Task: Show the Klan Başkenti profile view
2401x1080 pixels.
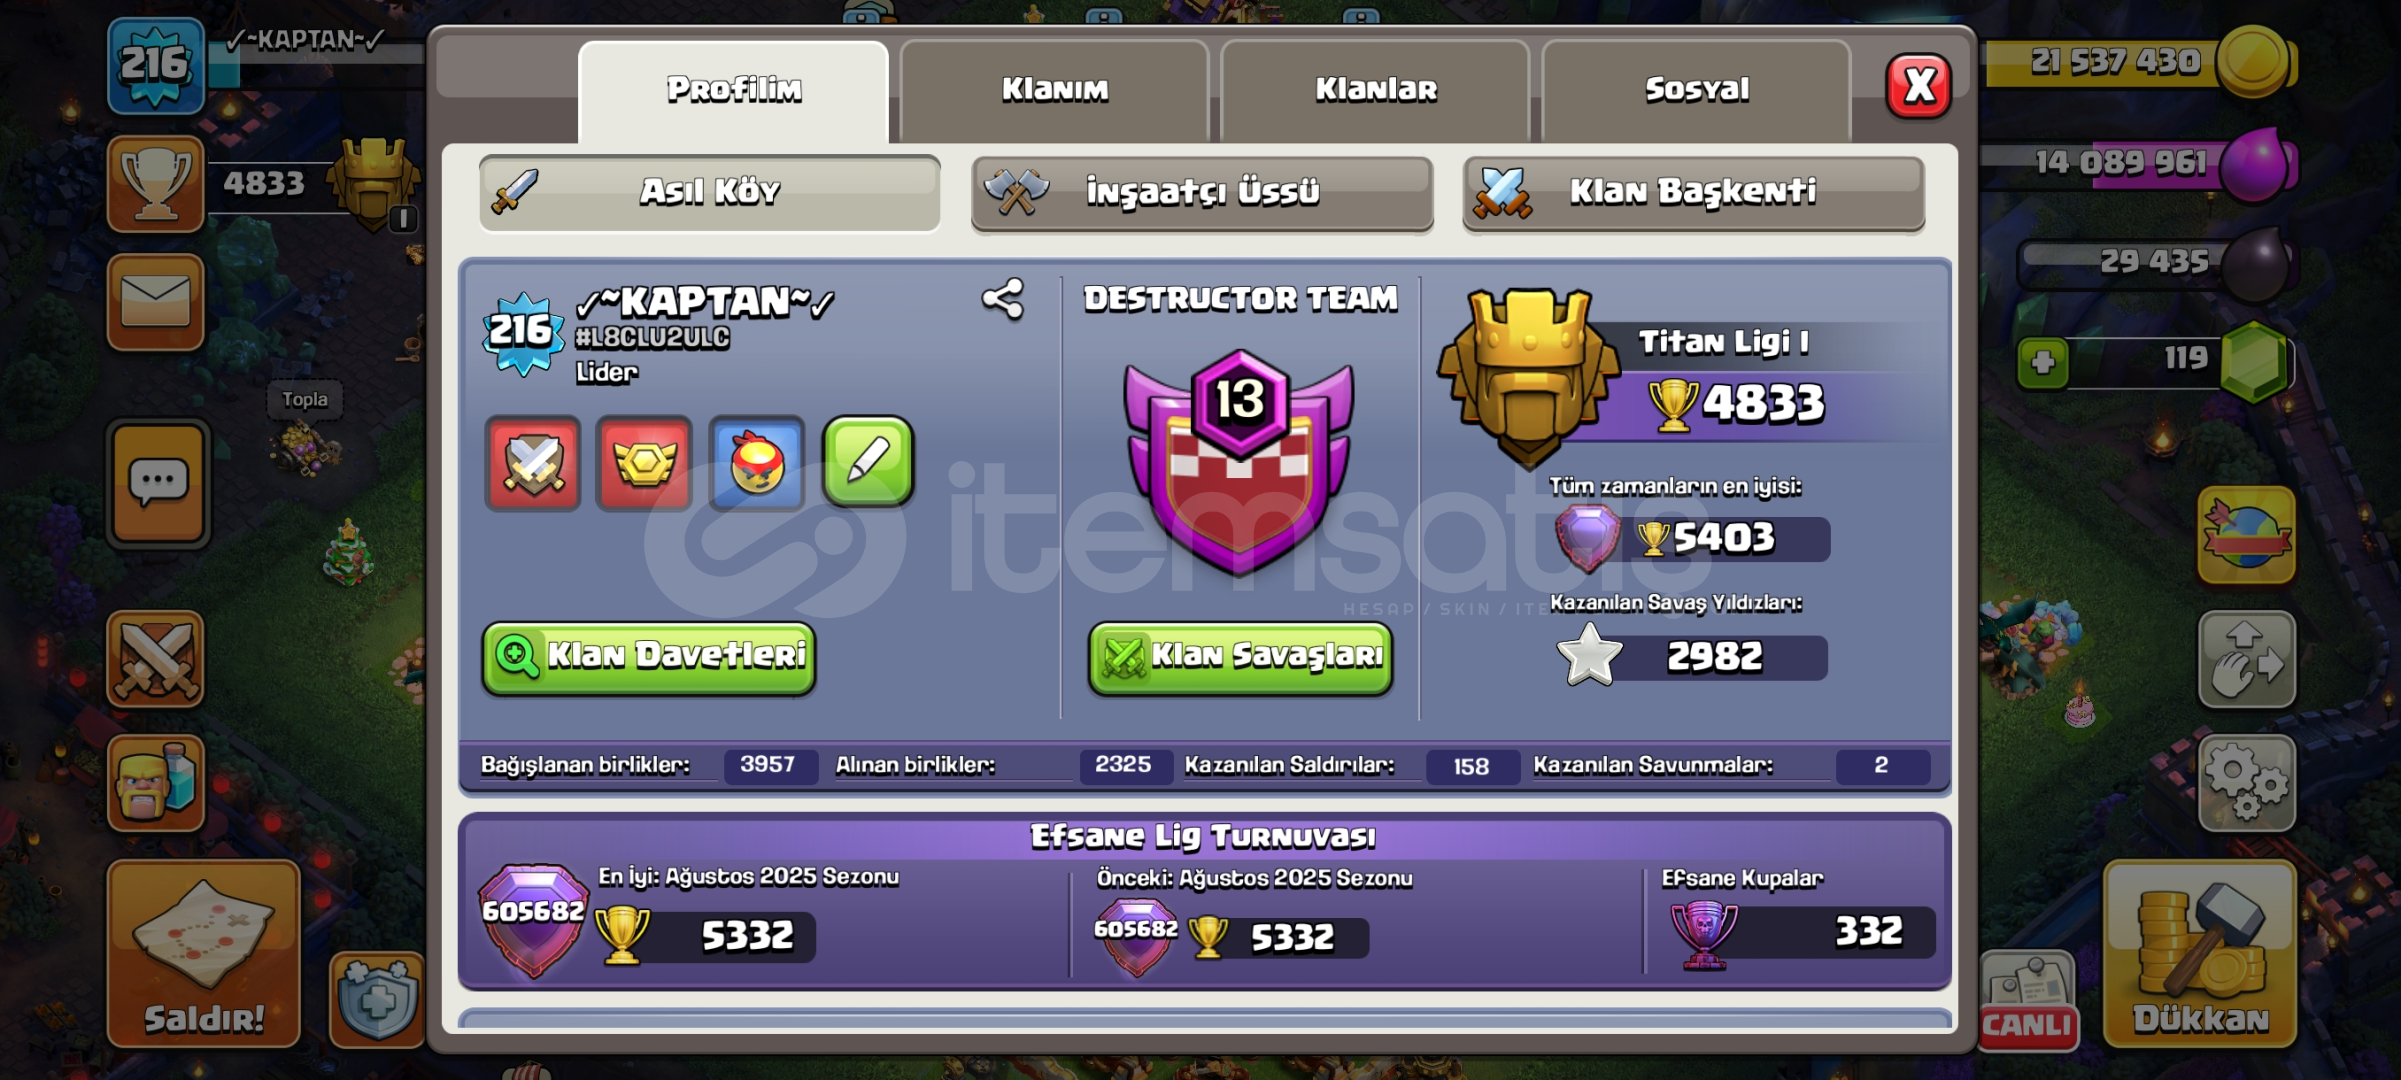Action: tap(1693, 192)
